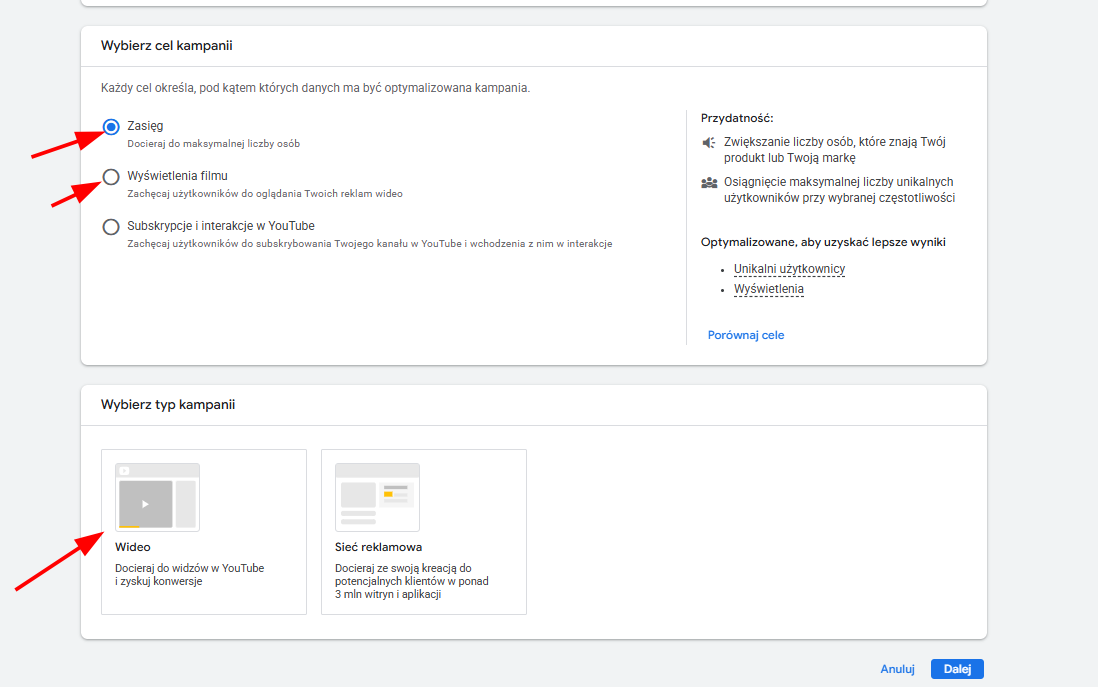The width and height of the screenshot is (1098, 687).
Task: Click the yellow progress bar in Wideo illustration
Action: [x=130, y=526]
